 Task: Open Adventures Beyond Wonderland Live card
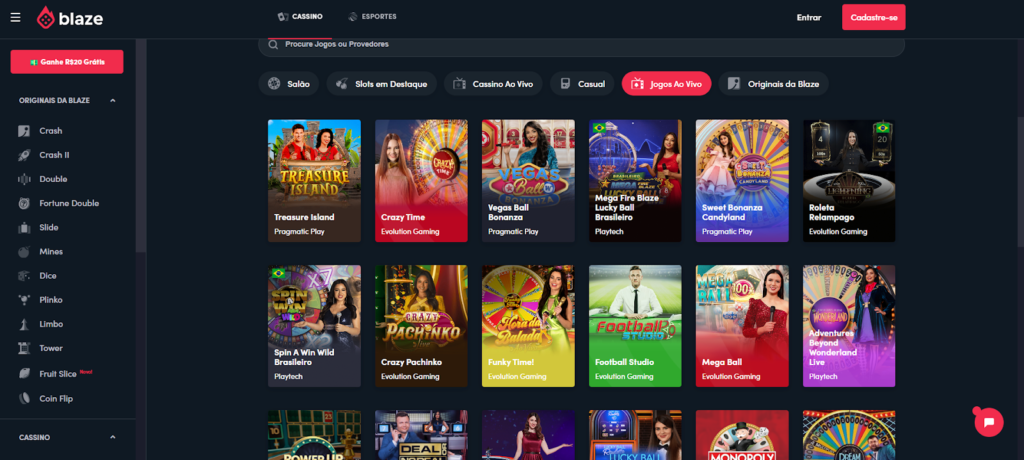pyautogui.click(x=849, y=326)
